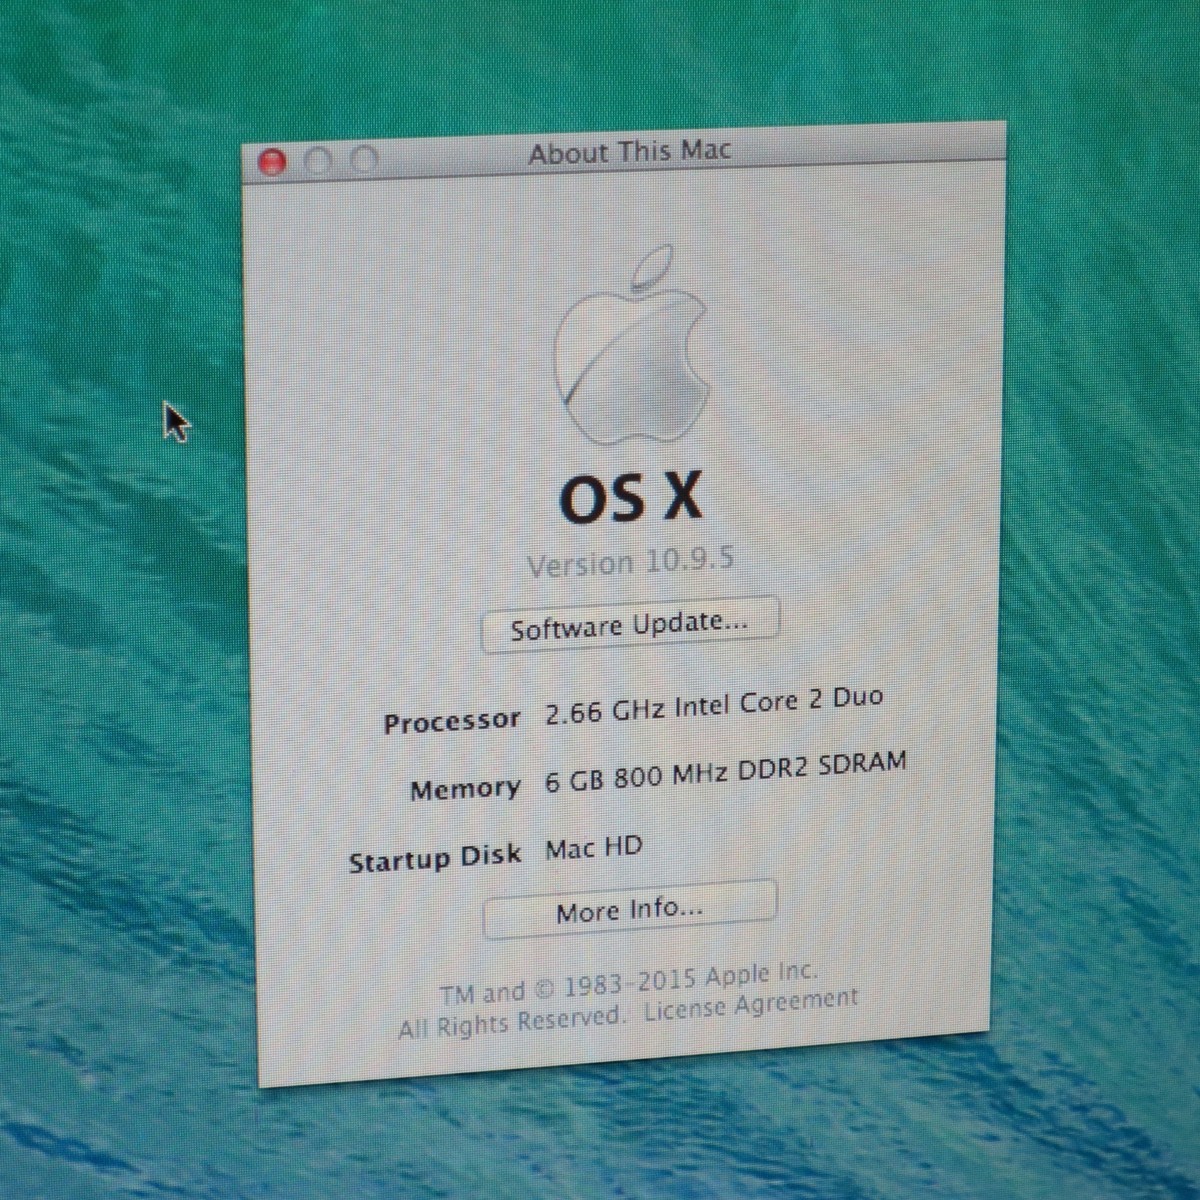Click the 6 GB 800 MHz DDR2 SDRAM text
This screenshot has height=1200, width=1200.
[x=725, y=771]
